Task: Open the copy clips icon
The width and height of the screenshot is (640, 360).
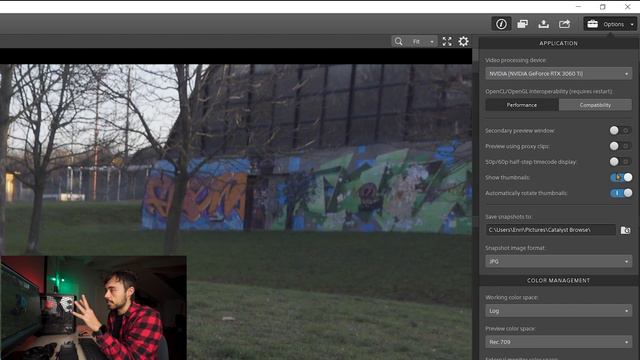Action: point(522,24)
